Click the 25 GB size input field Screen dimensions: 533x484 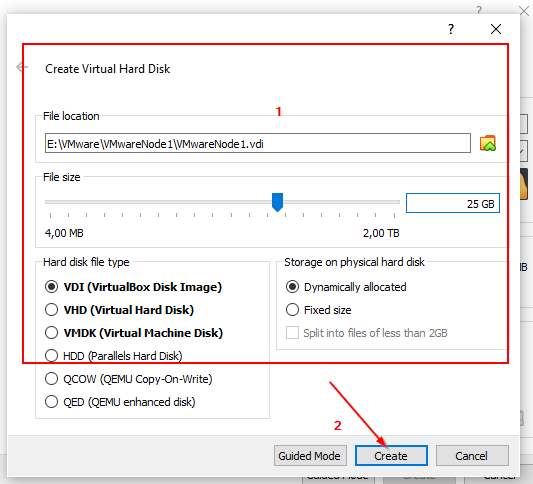coord(453,203)
